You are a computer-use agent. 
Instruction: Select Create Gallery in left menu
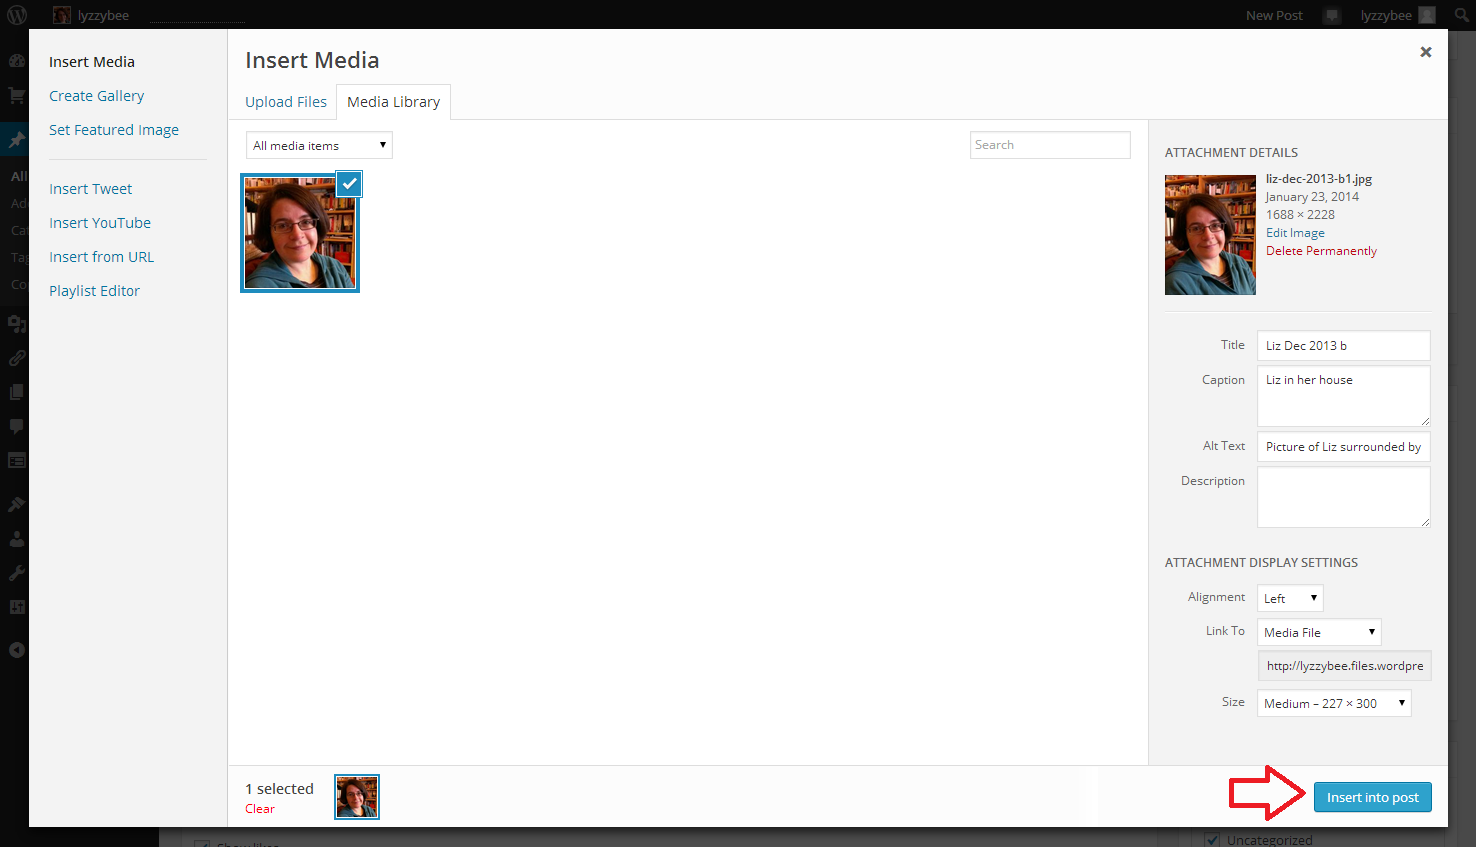96,96
